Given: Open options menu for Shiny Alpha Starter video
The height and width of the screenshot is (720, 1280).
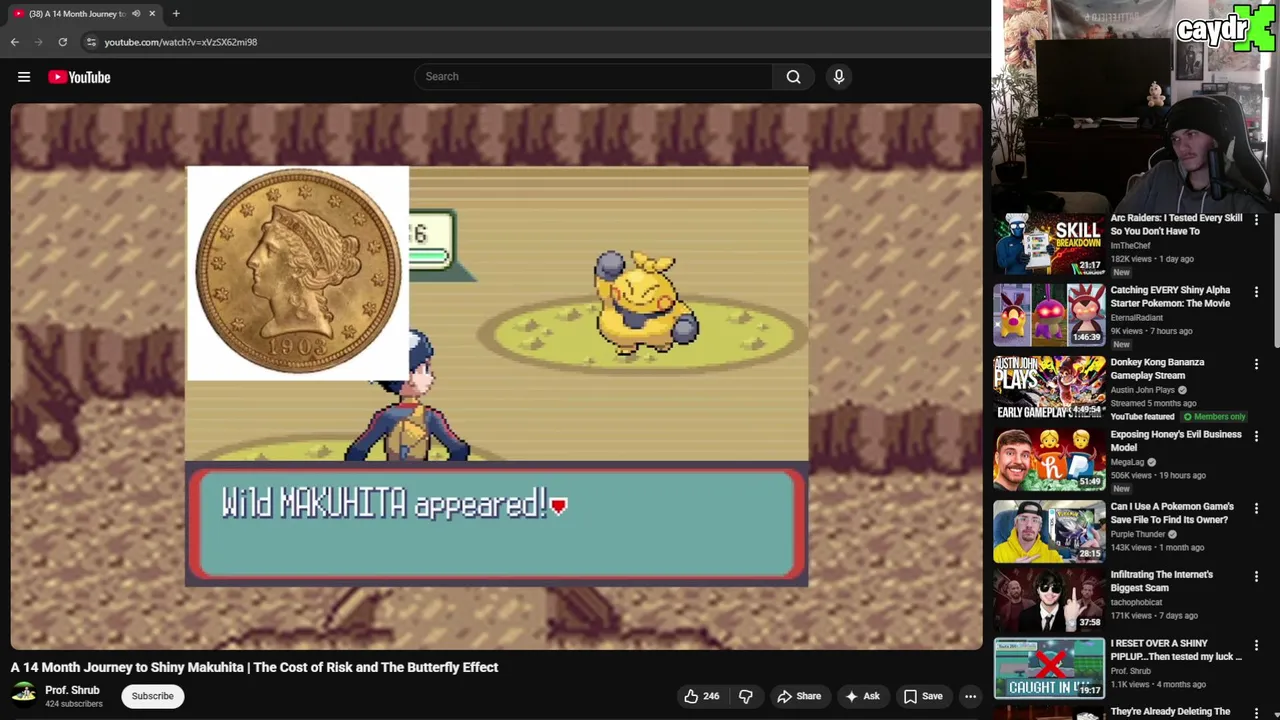Looking at the screenshot, I should [x=1256, y=291].
